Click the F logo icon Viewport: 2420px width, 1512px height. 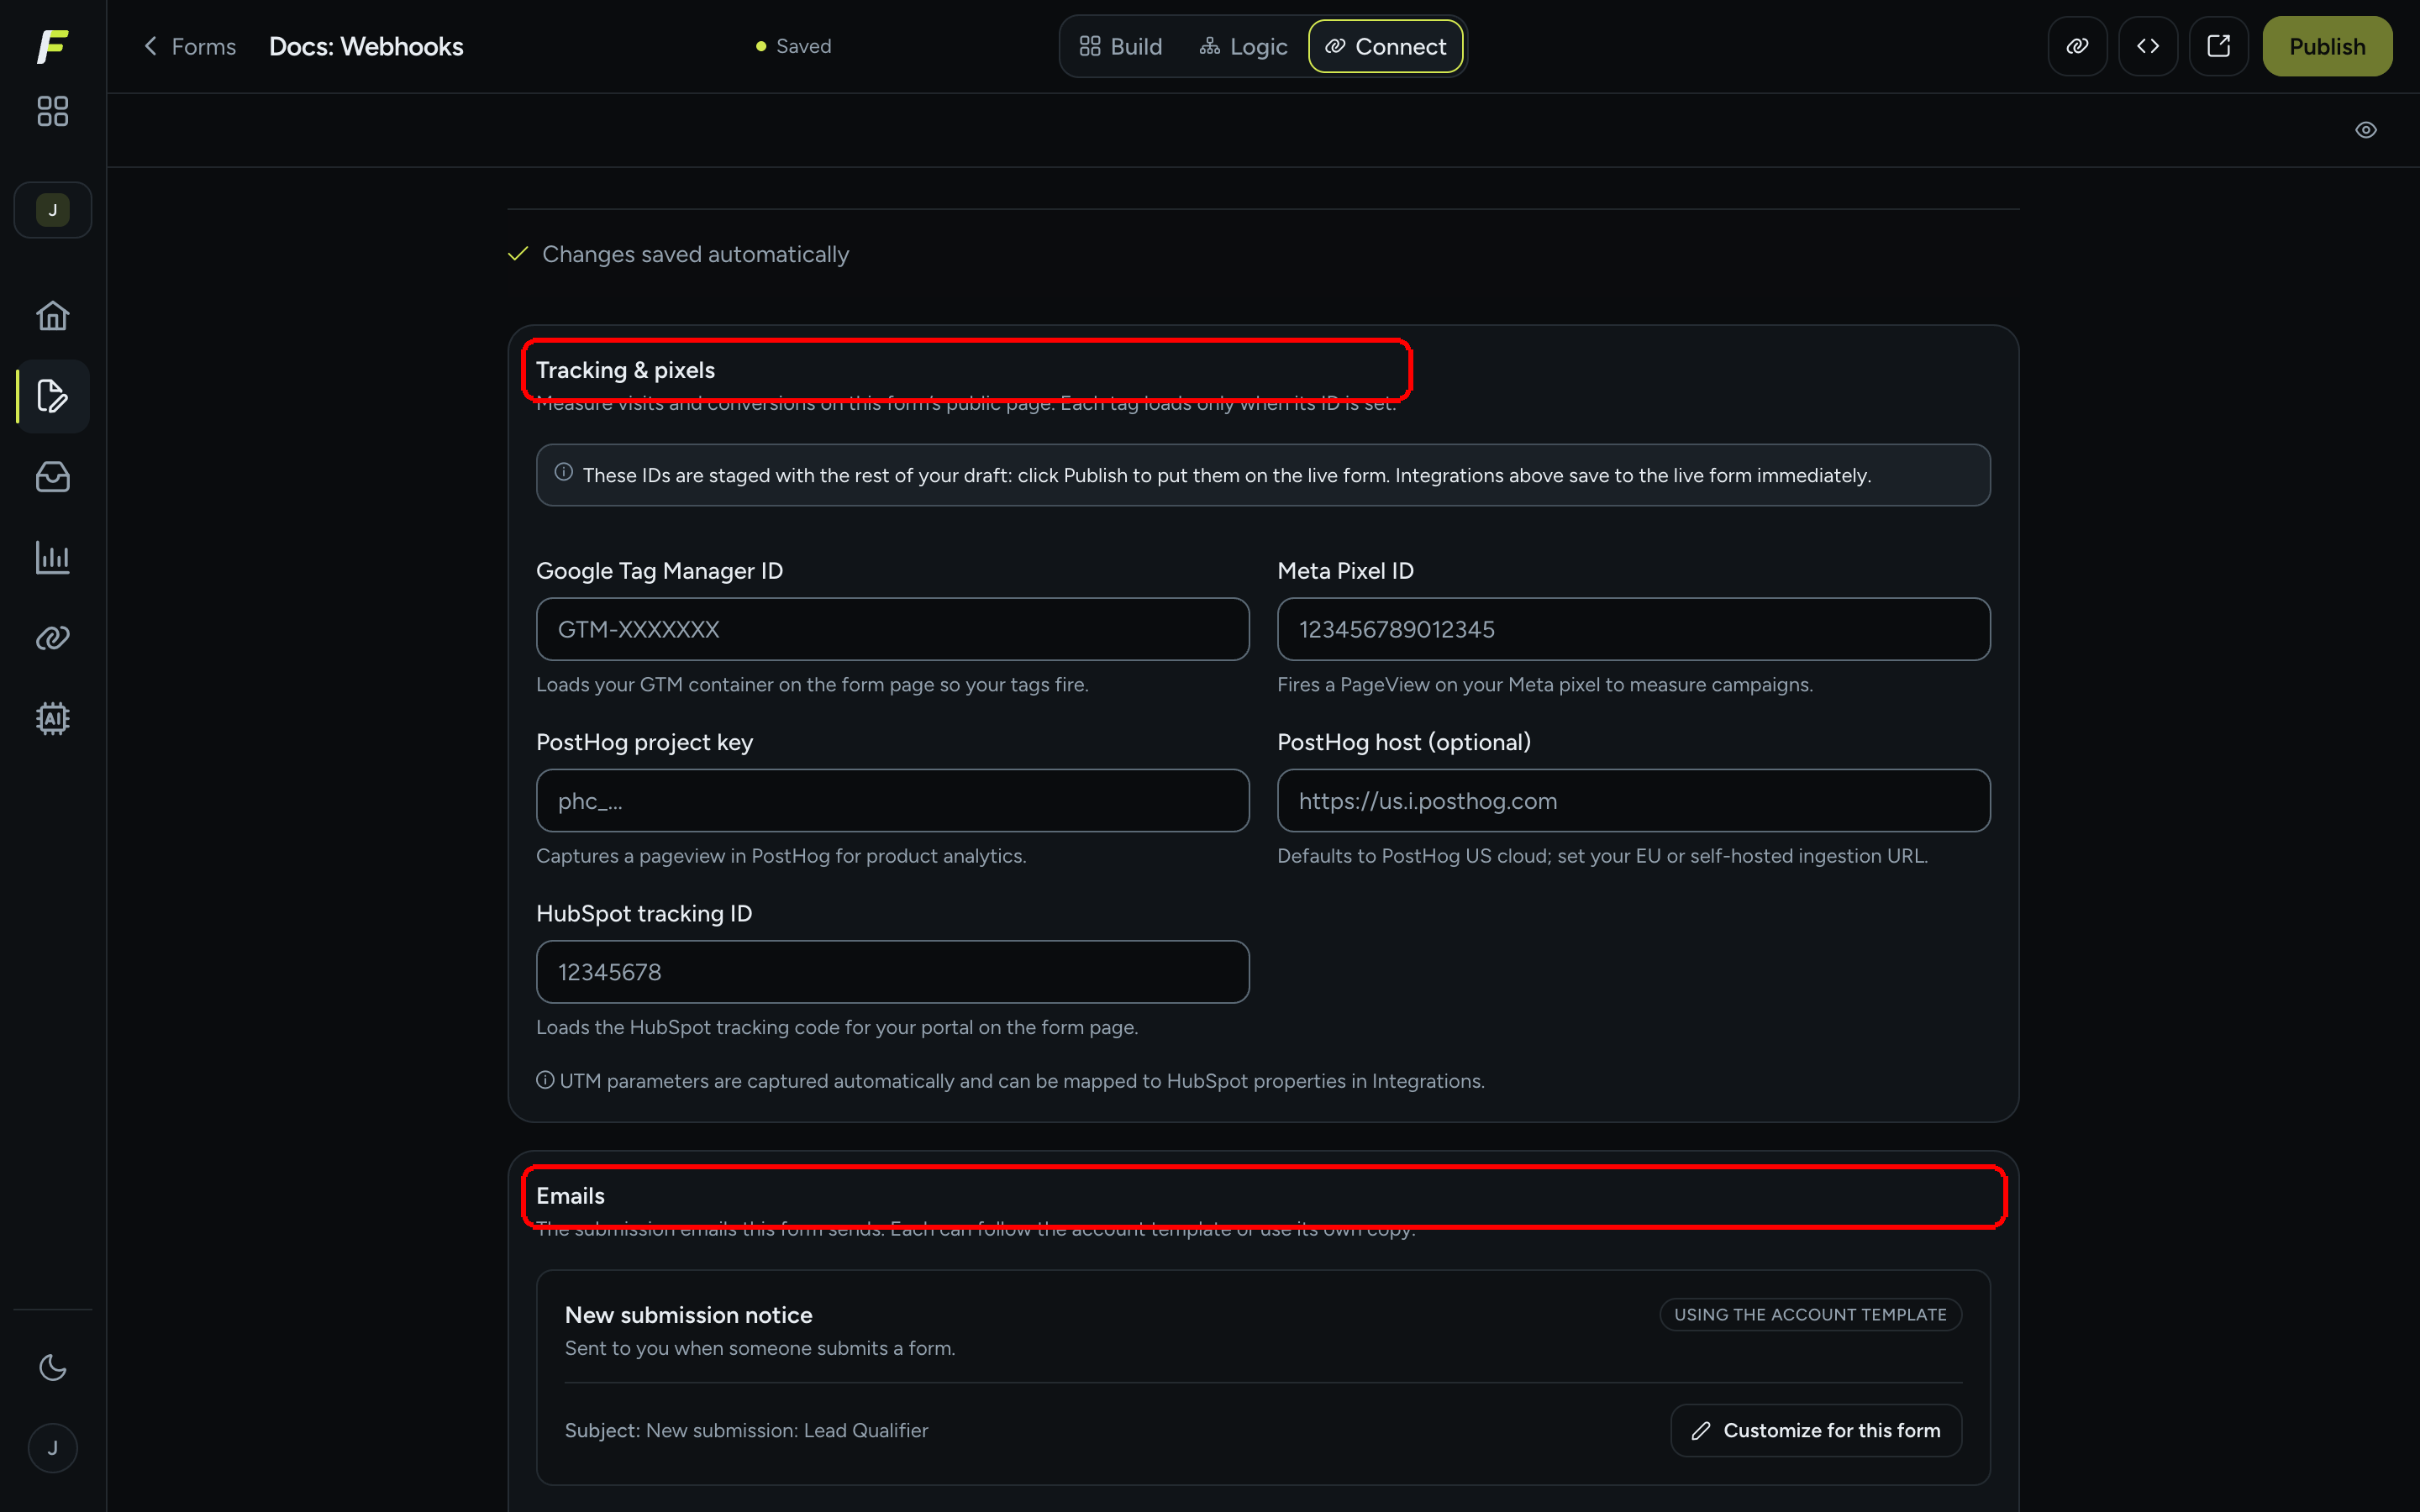(x=52, y=46)
